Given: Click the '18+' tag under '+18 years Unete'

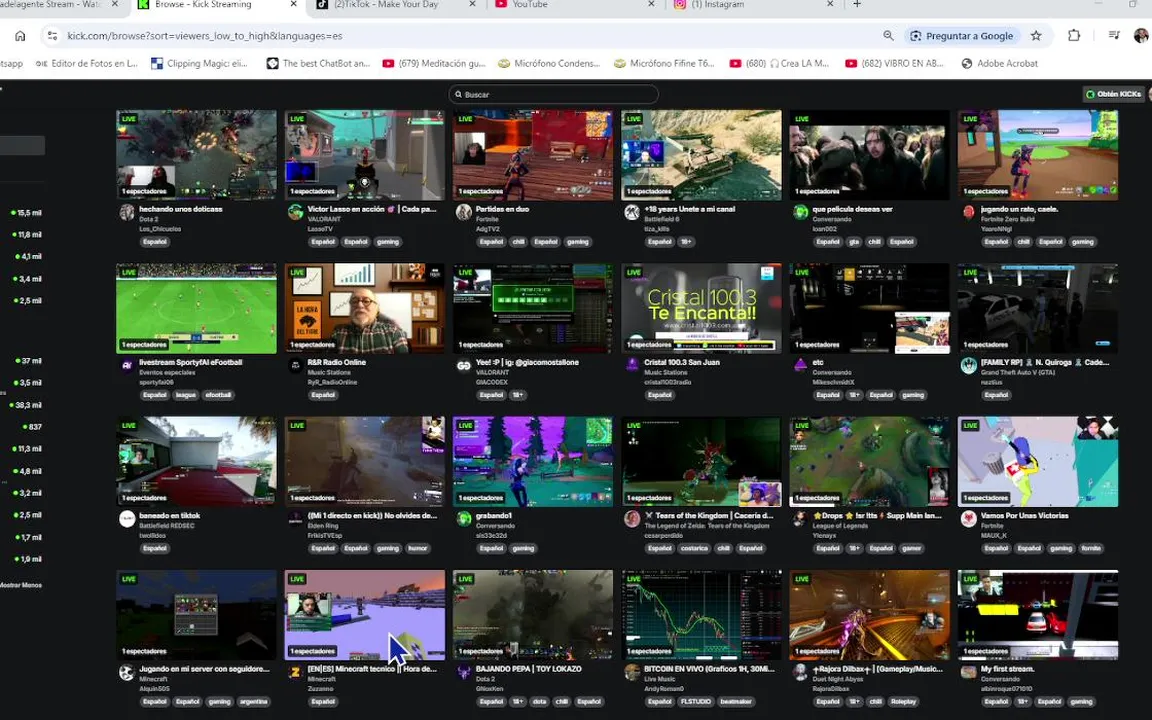Looking at the screenshot, I should pyautogui.click(x=685, y=242).
